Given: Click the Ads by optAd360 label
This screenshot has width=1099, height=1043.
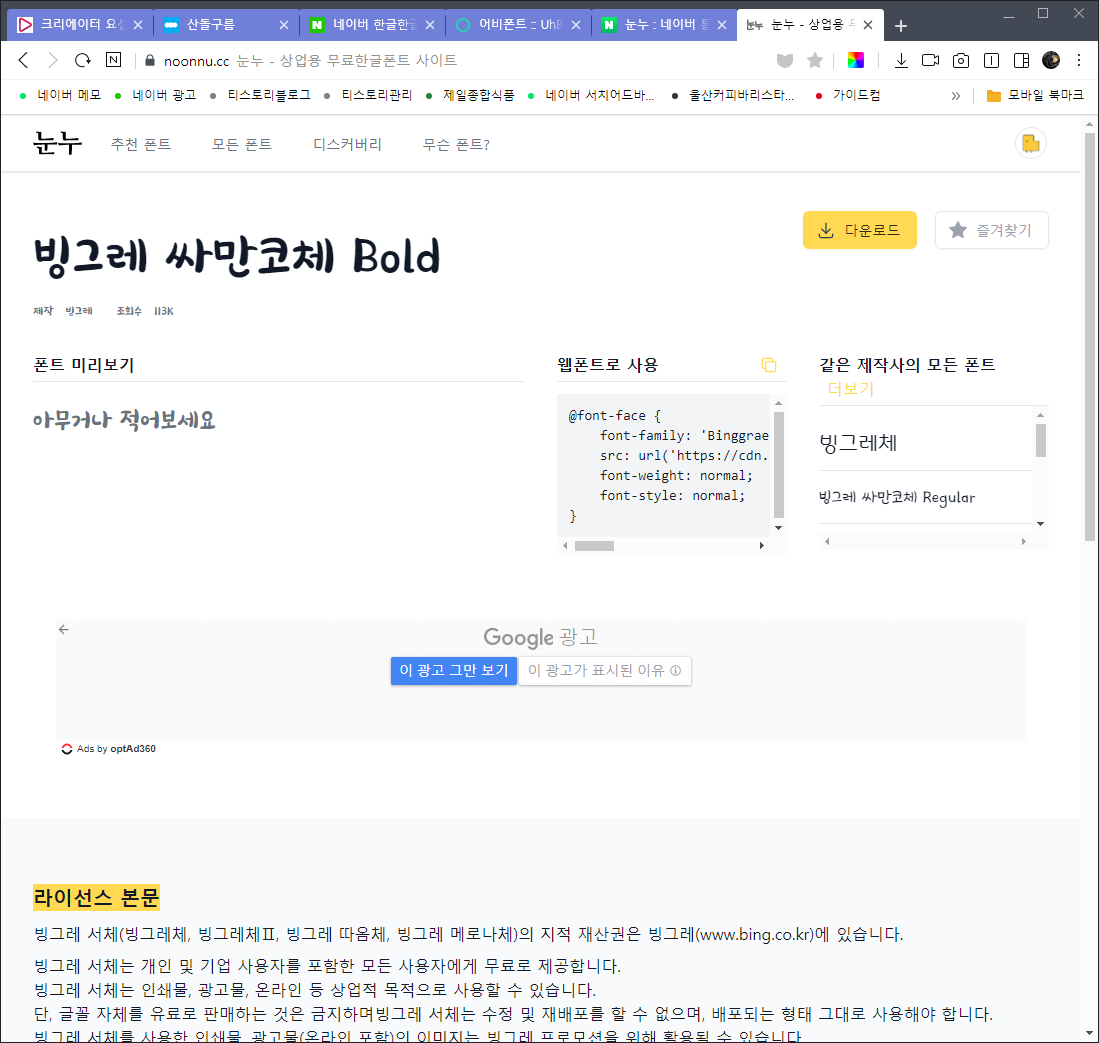Looking at the screenshot, I should point(109,749).
